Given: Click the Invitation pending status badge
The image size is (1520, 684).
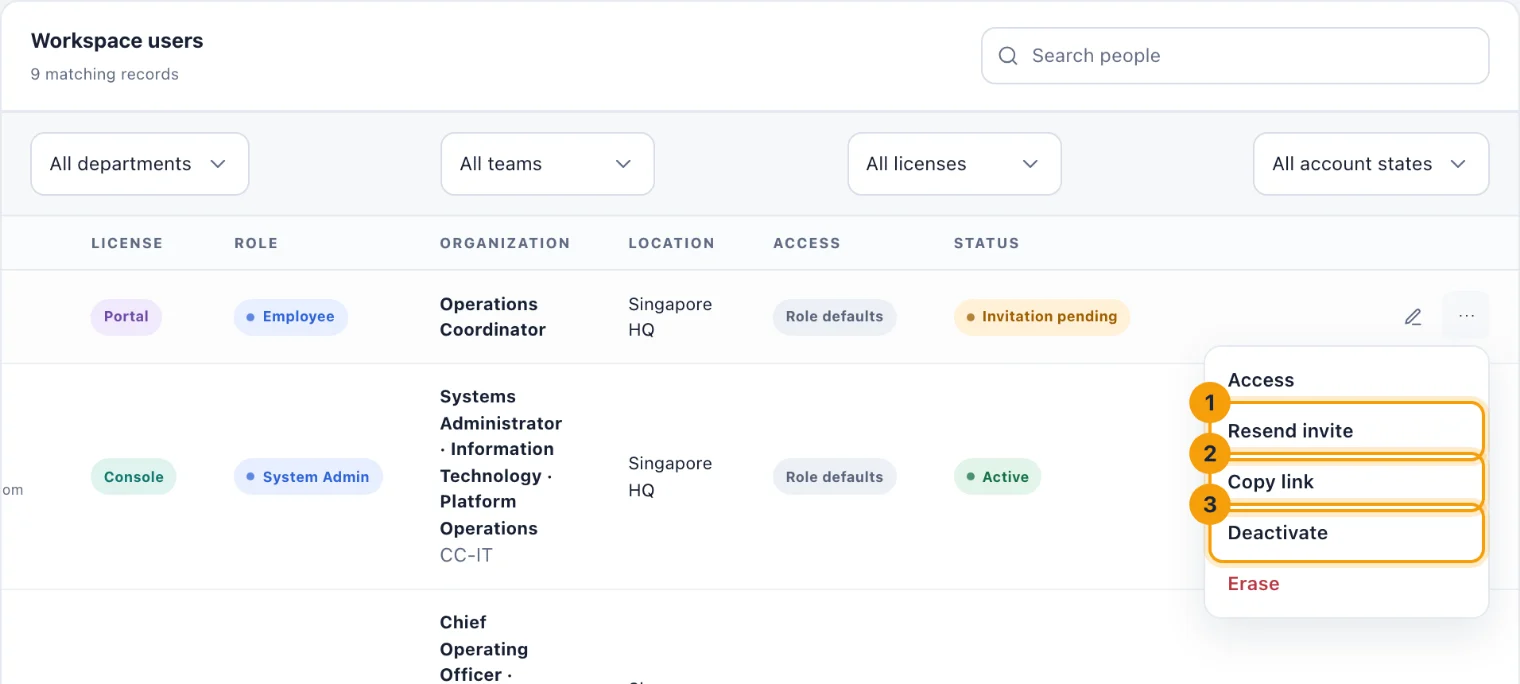Looking at the screenshot, I should [1042, 316].
